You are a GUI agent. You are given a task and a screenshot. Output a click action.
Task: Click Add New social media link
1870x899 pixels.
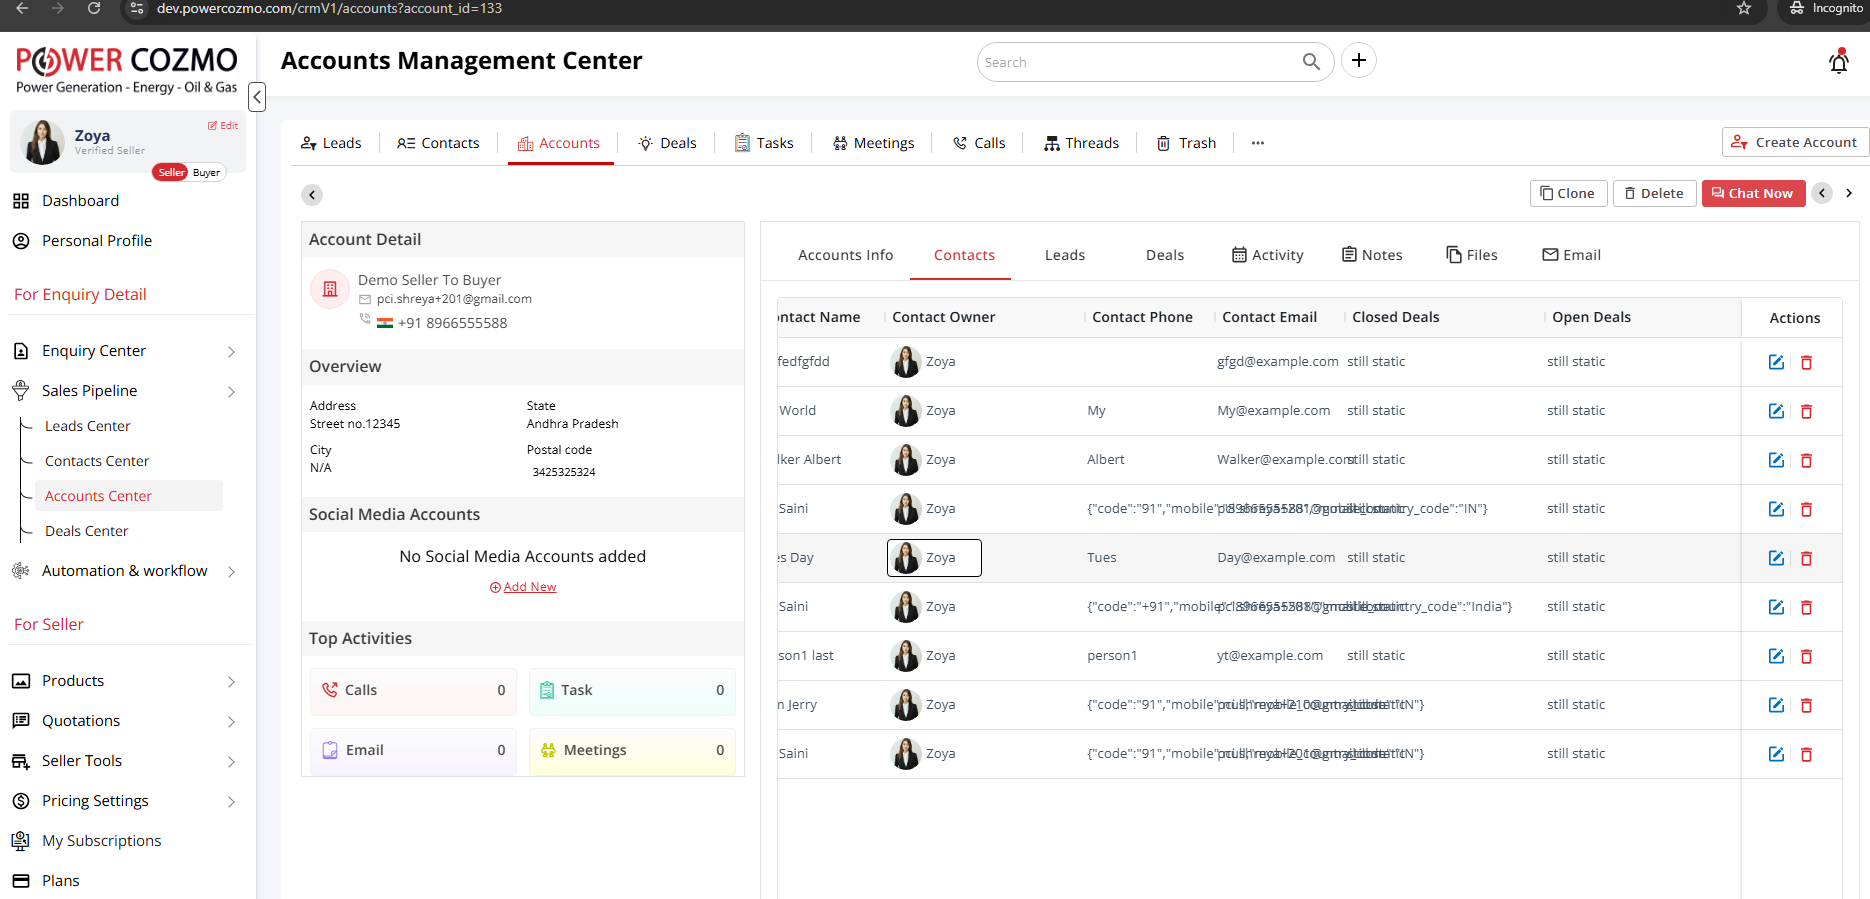(523, 587)
